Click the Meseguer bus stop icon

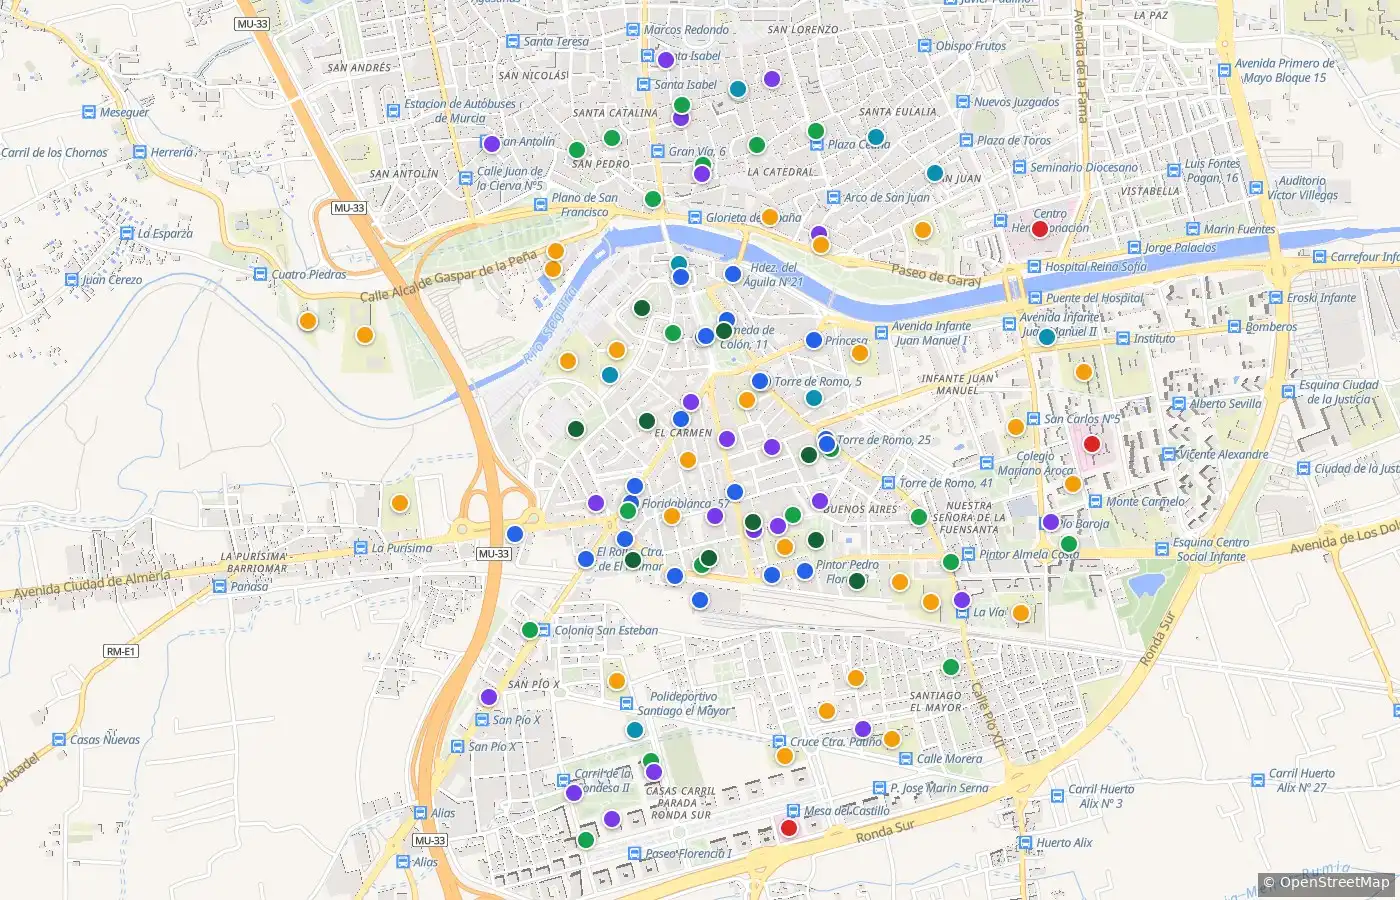(x=89, y=113)
